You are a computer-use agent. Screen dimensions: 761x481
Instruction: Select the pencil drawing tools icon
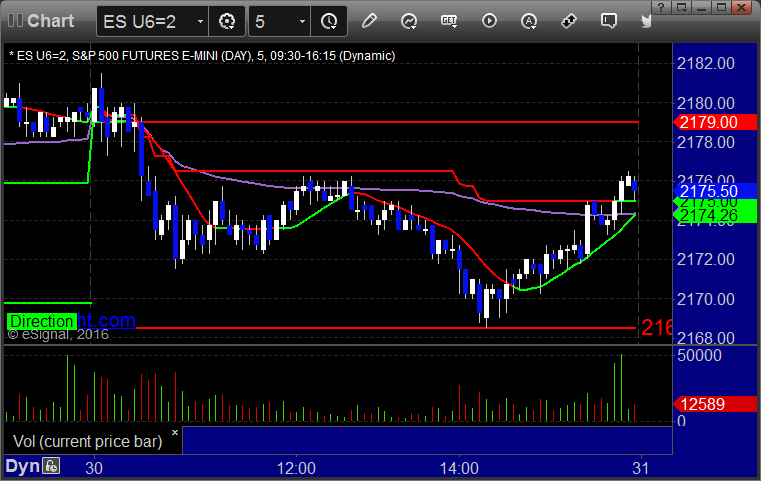pyautogui.click(x=369, y=21)
